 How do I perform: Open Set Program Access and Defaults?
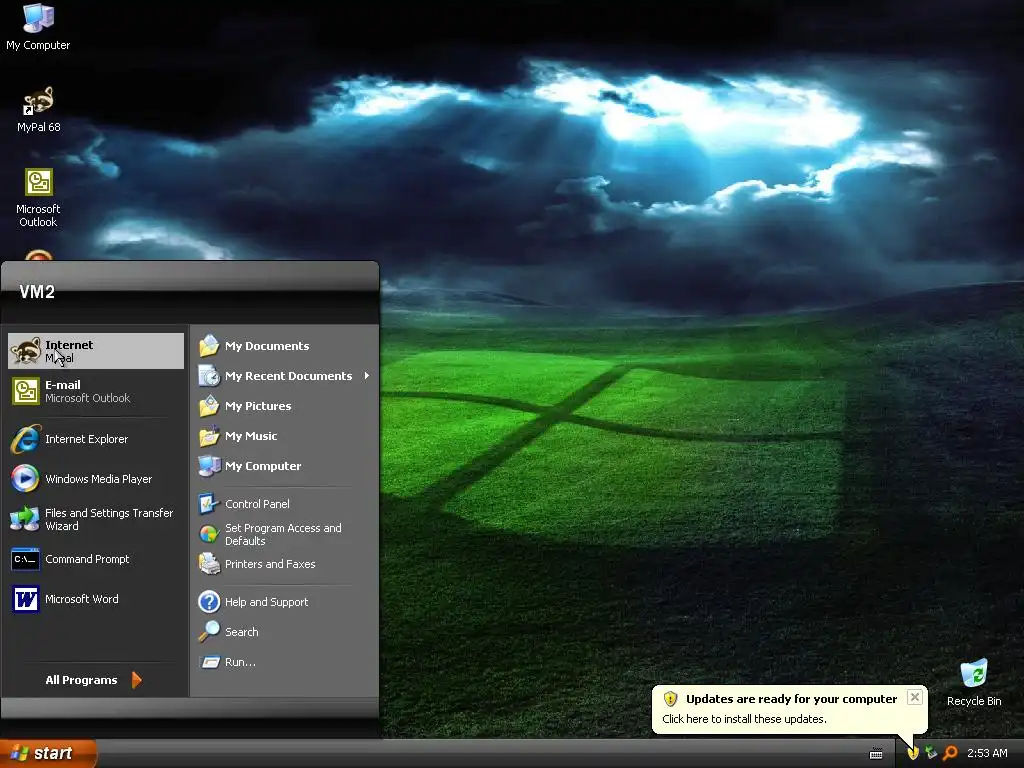point(285,534)
